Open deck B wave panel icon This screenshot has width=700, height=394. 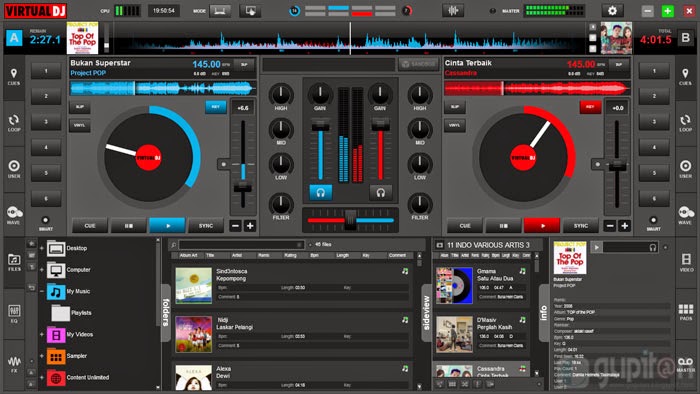(x=685, y=215)
